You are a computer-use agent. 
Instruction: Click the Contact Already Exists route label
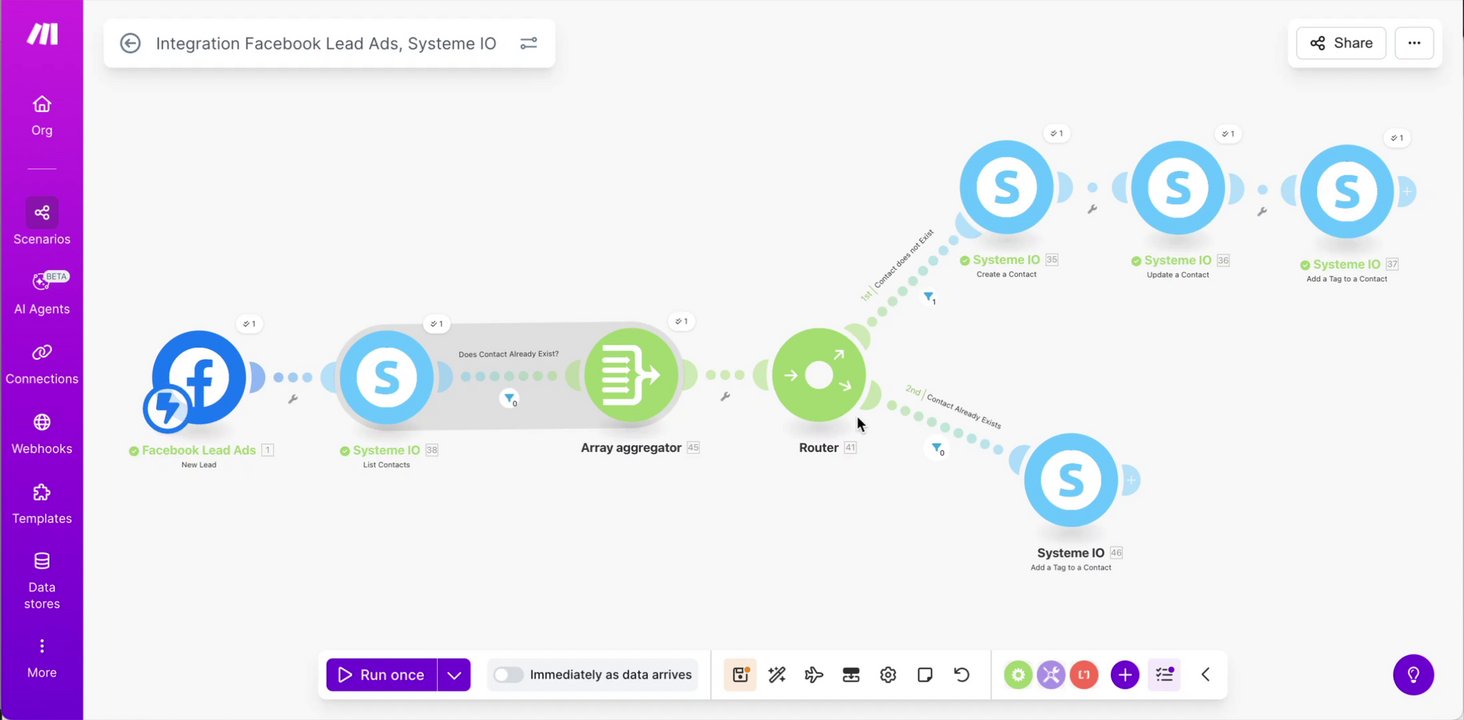(963, 412)
